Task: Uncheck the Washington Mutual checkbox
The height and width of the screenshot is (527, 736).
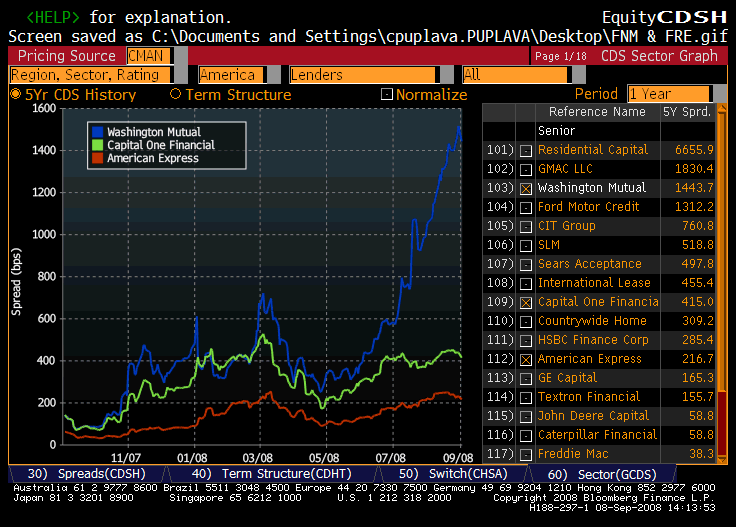Action: 526,188
